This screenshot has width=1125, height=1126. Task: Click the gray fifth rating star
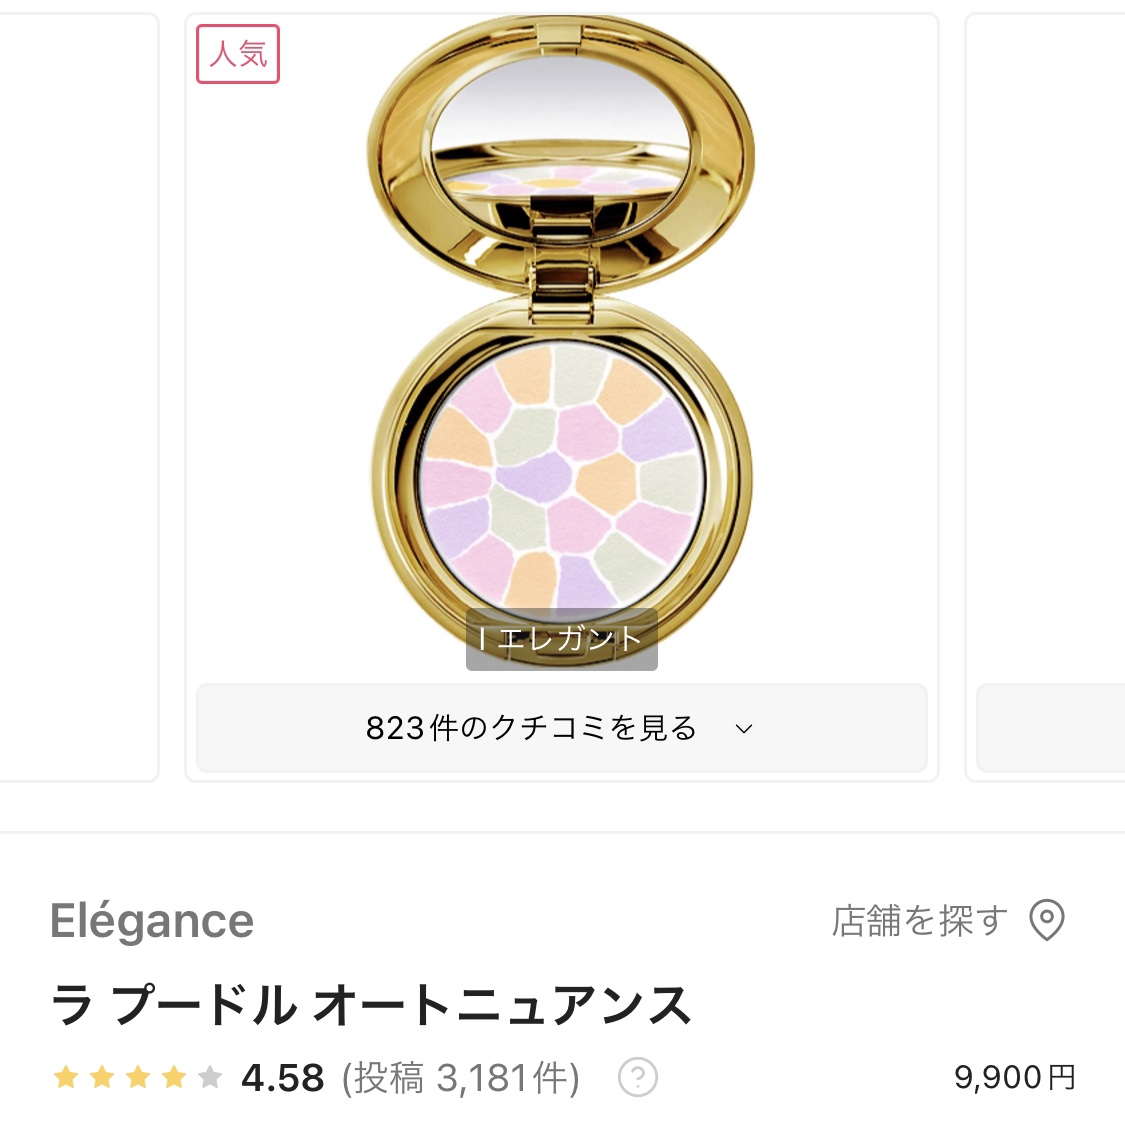click(210, 1078)
